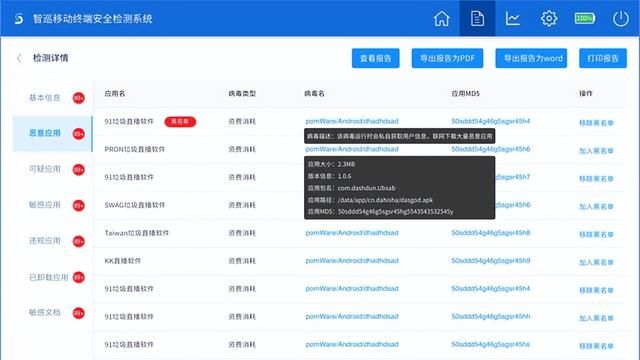The height and width of the screenshot is (360, 640).
Task: Click the 99+ badge next to 已卸载应用
Action: point(78,278)
